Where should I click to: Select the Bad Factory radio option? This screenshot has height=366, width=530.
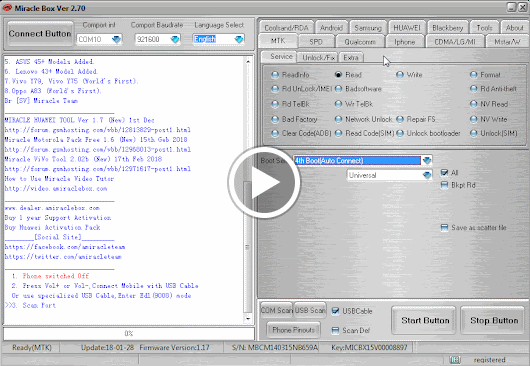275,119
